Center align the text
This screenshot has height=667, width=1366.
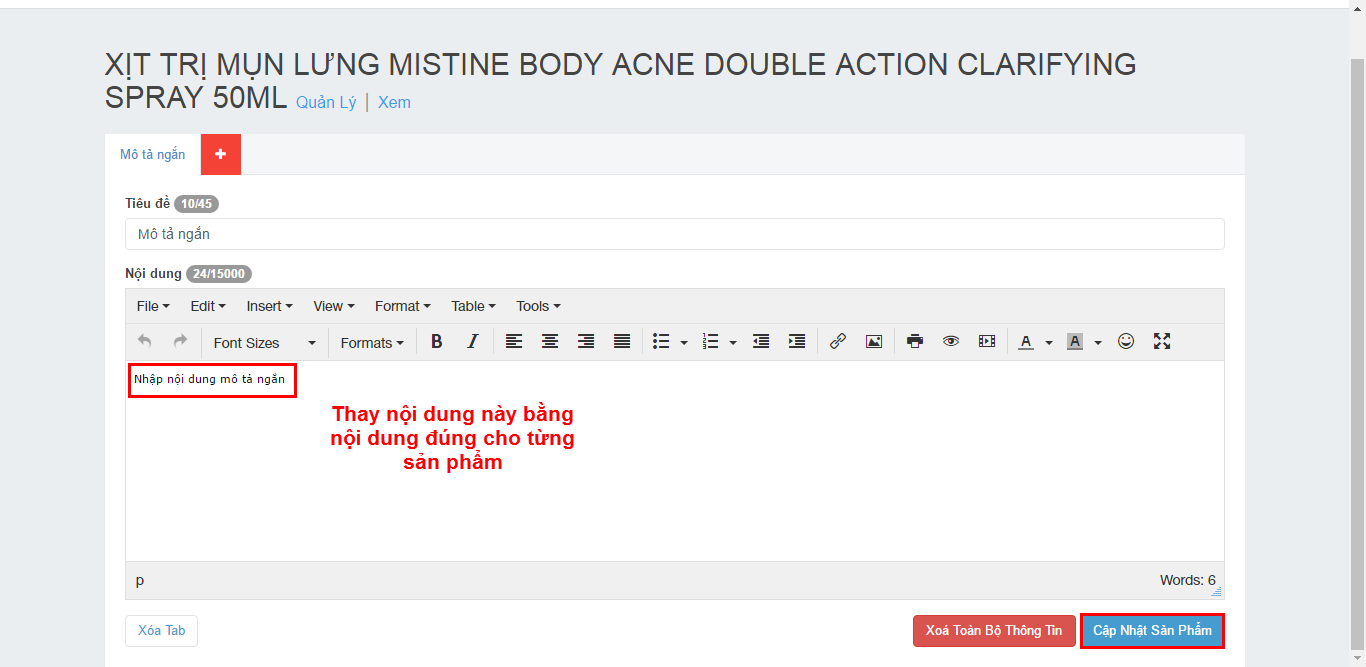pos(550,342)
